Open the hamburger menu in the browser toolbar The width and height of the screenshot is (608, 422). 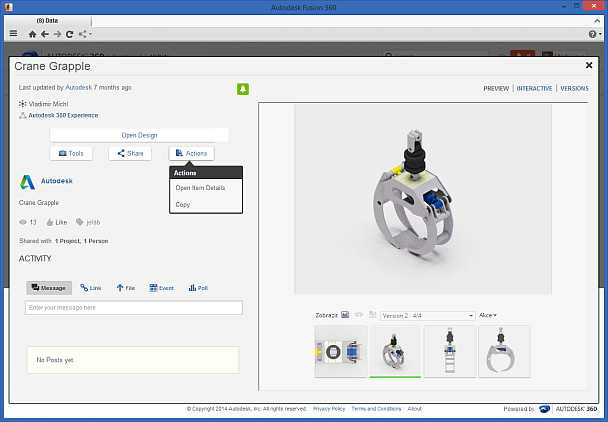click(14, 34)
